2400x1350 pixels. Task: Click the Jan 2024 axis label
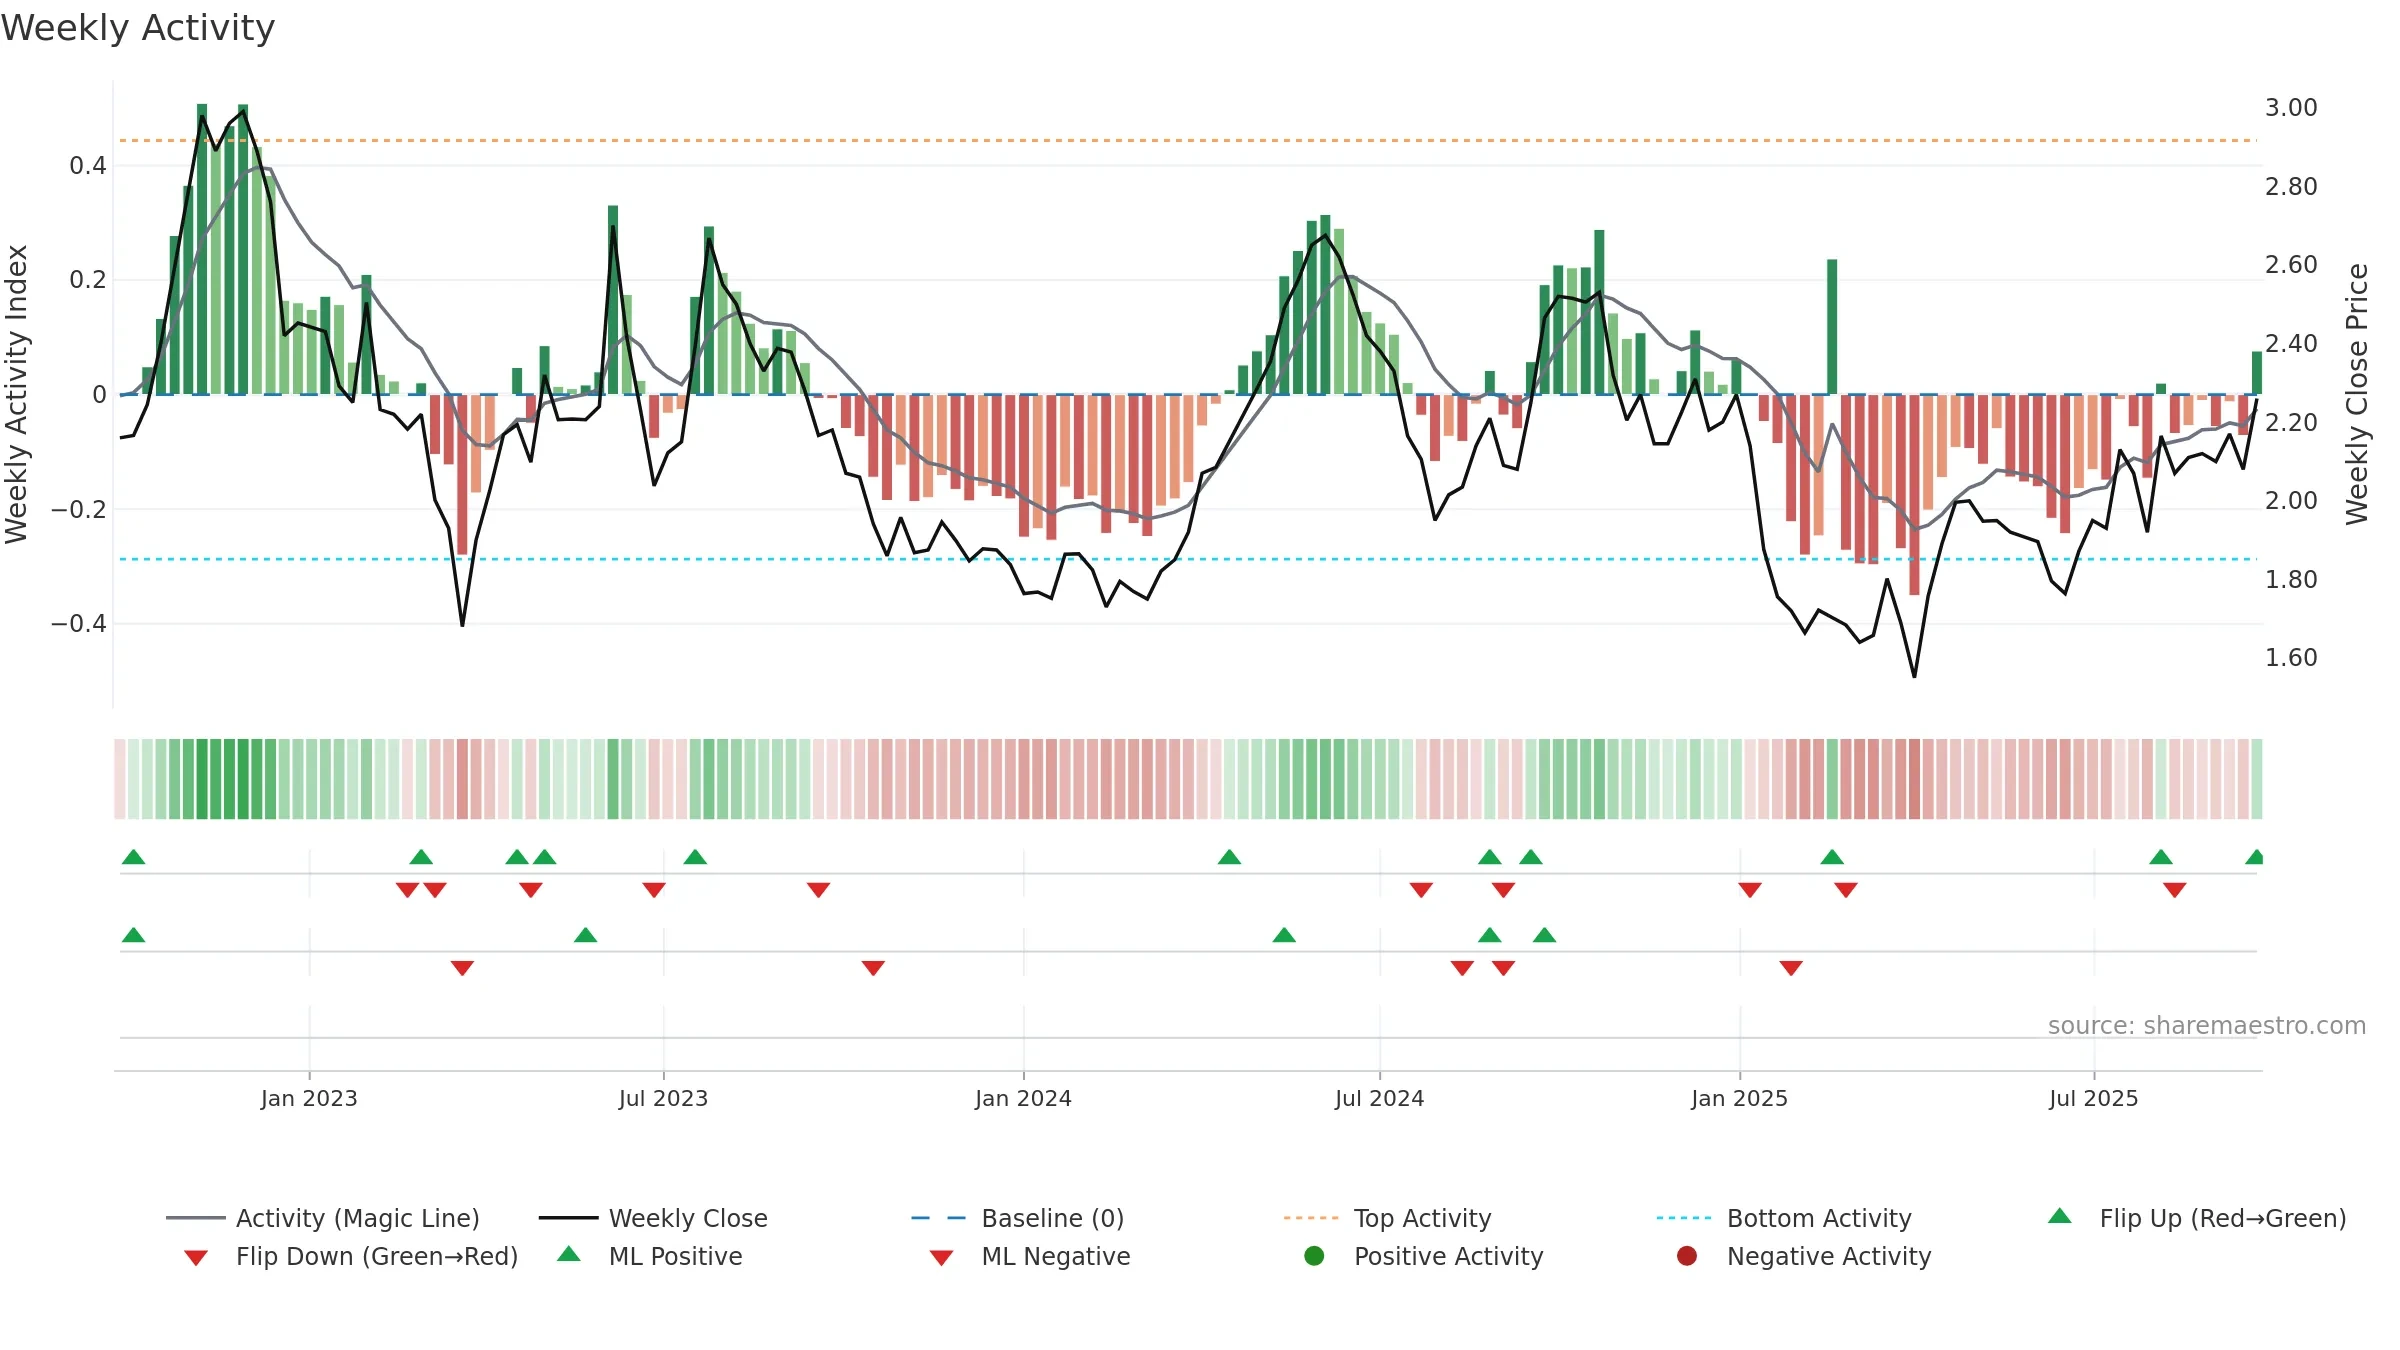pyautogui.click(x=1023, y=1098)
